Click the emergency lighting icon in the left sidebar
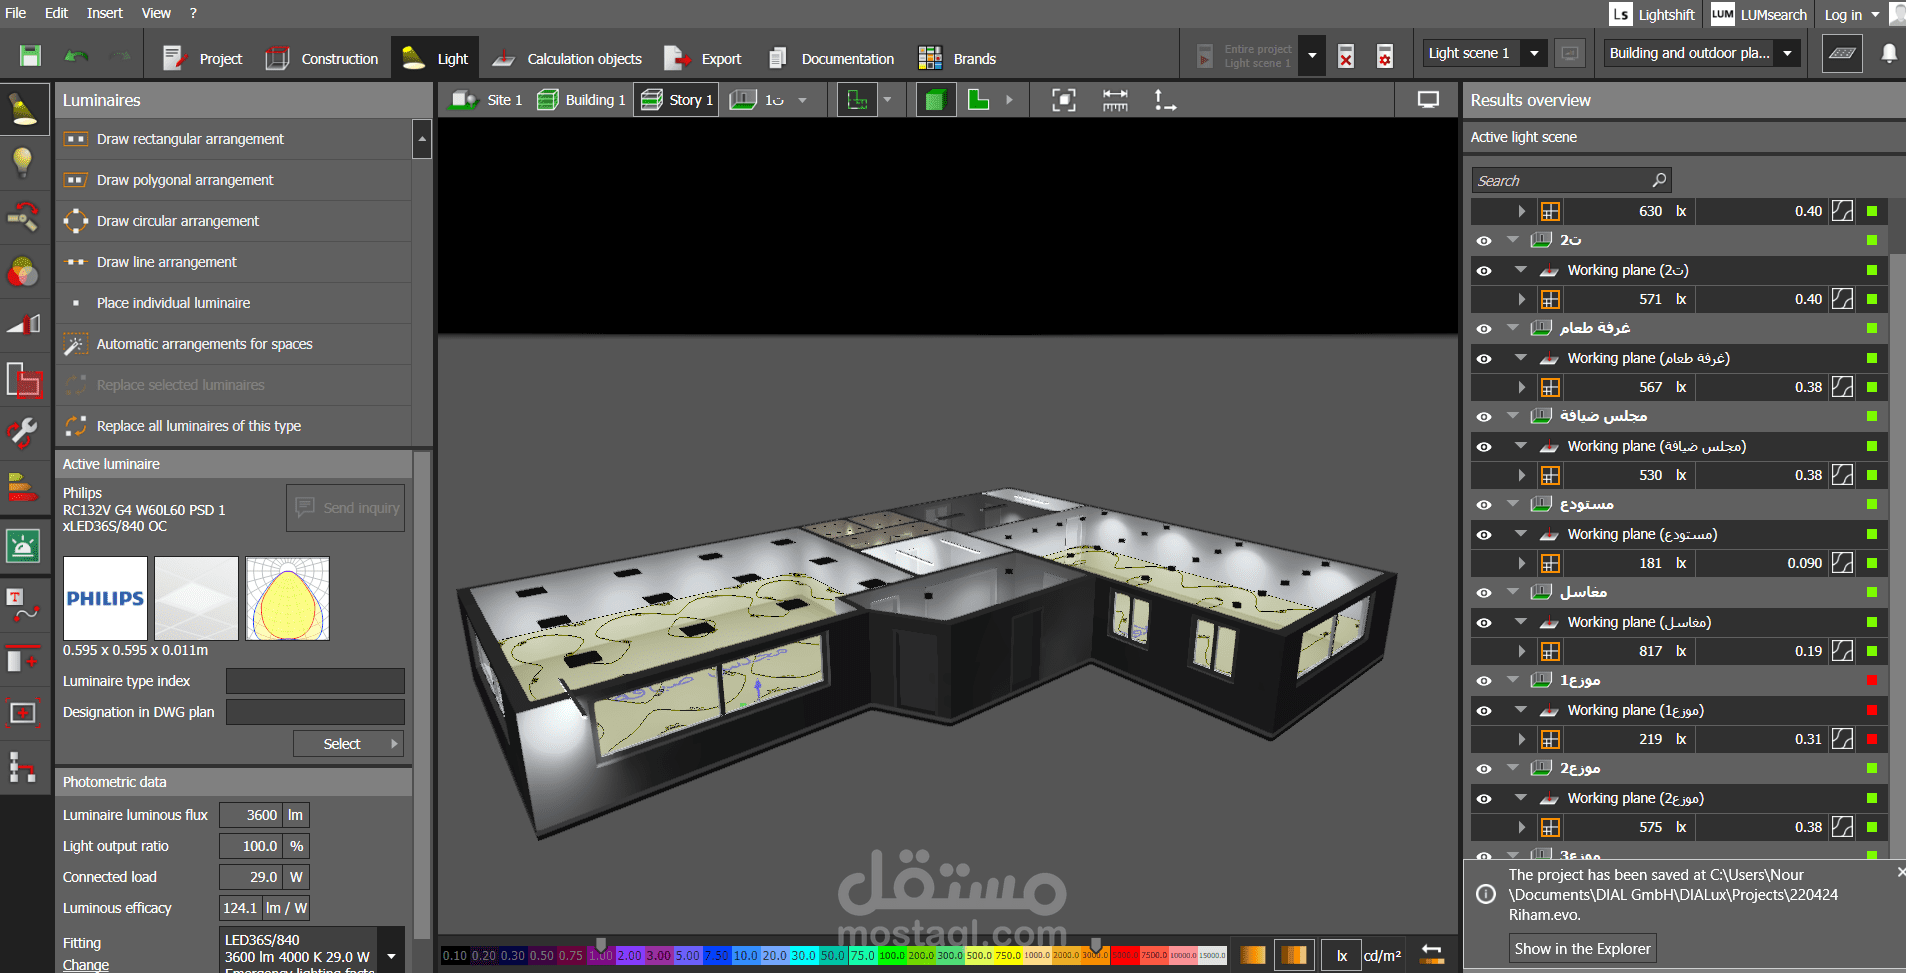This screenshot has width=1906, height=973. (23, 546)
